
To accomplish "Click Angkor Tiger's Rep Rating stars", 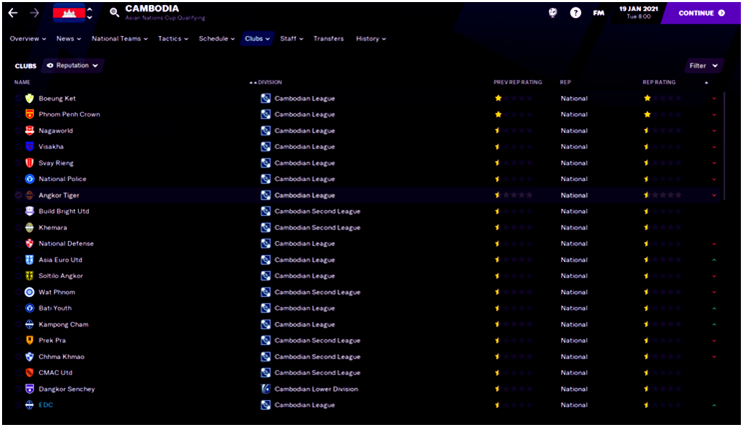I will click(x=662, y=195).
